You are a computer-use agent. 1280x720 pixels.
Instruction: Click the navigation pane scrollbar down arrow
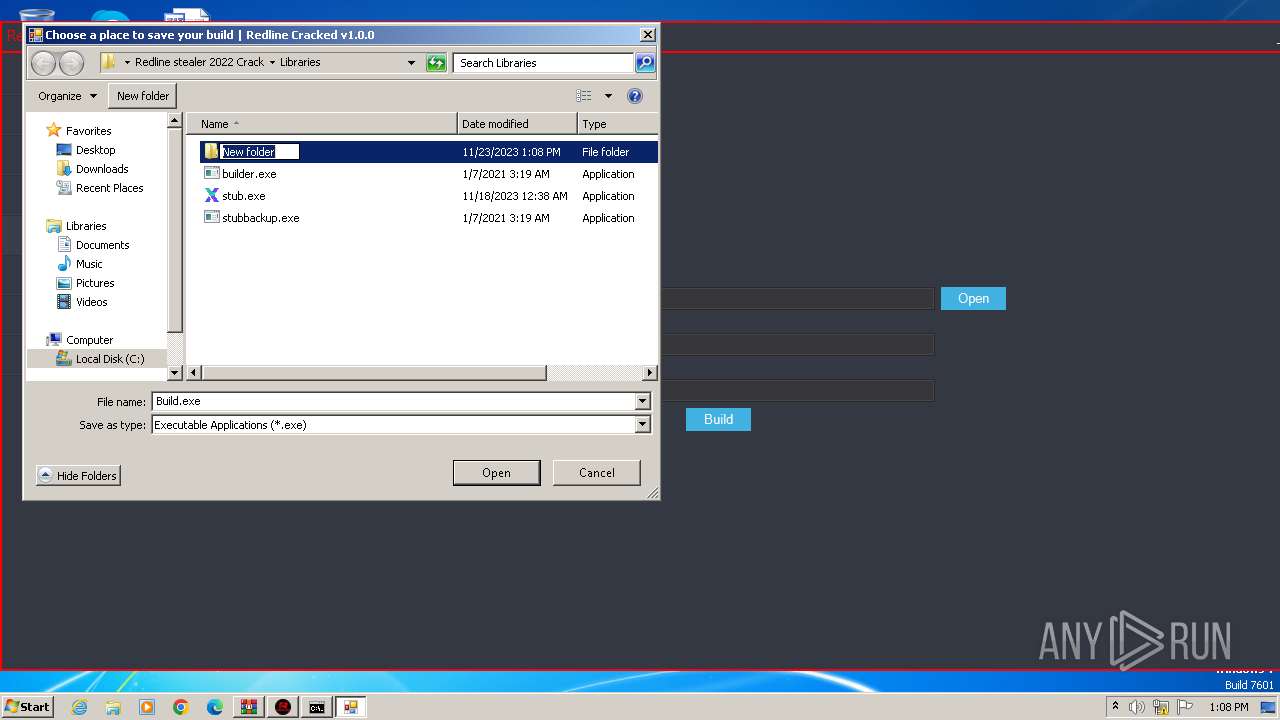[x=175, y=373]
